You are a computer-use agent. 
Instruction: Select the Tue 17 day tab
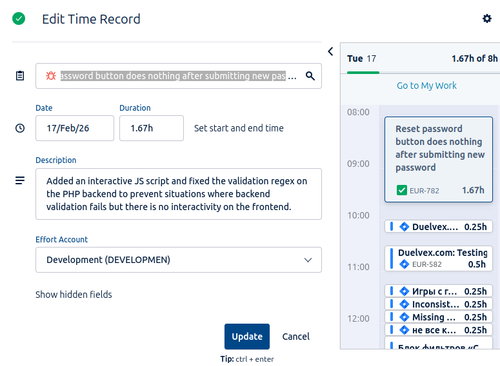pyautogui.click(x=362, y=59)
